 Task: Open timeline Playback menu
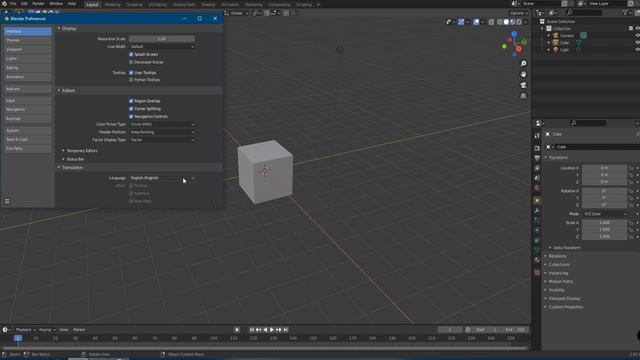pyautogui.click(x=25, y=330)
